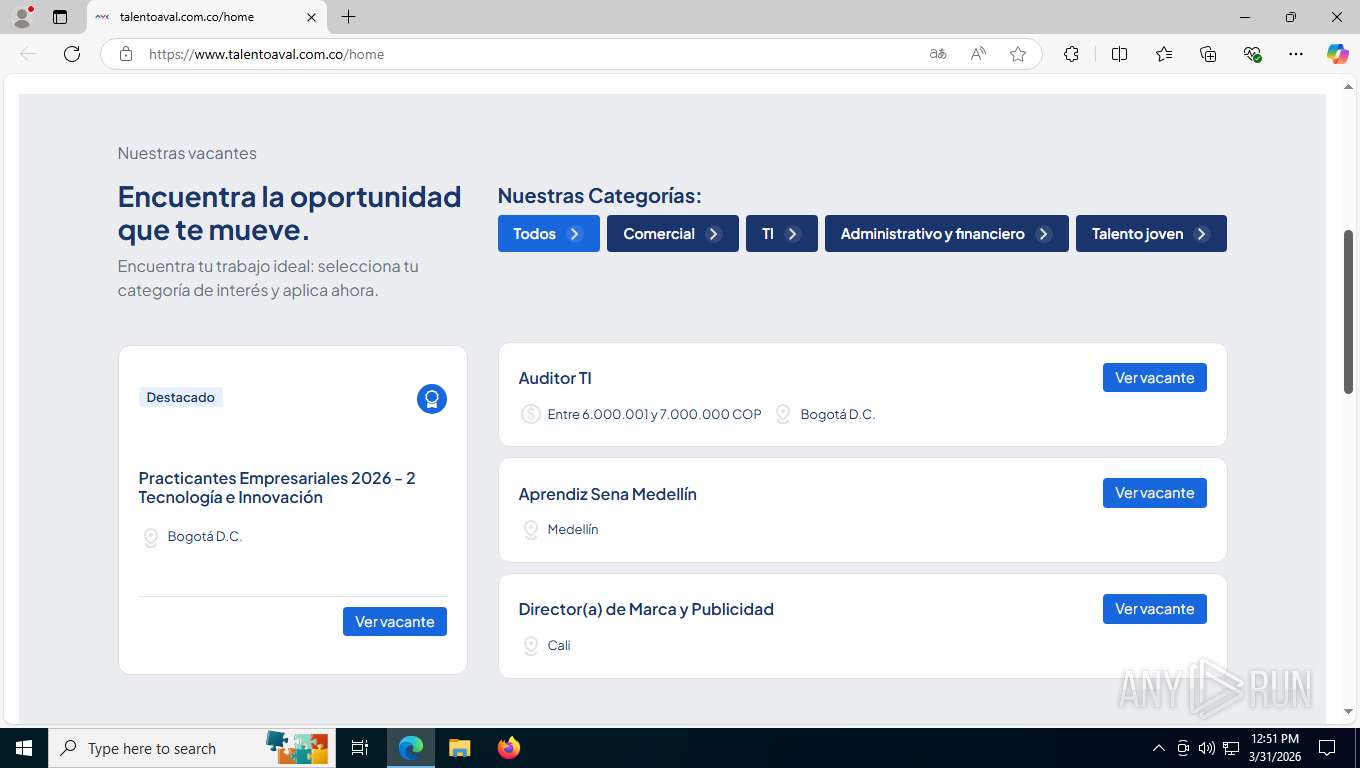1360x768 pixels.
Task: View site information lock icon
Action: [x=126, y=54]
